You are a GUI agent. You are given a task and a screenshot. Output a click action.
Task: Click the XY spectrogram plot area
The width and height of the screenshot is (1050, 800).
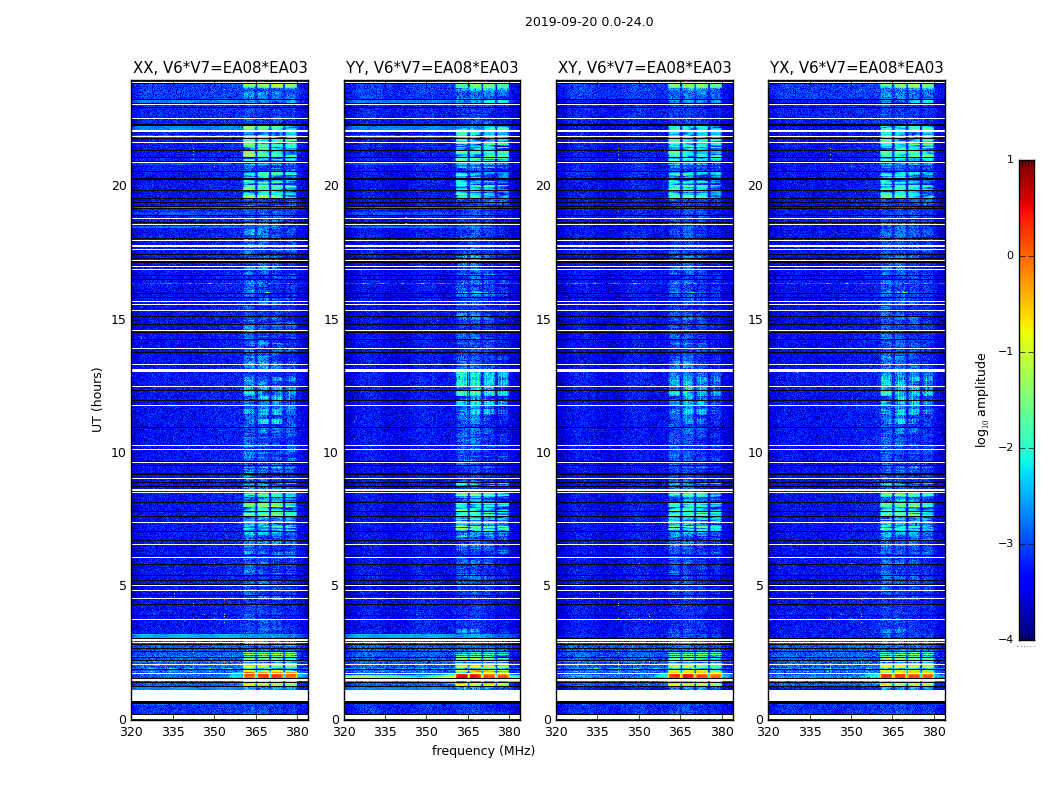[x=644, y=400]
